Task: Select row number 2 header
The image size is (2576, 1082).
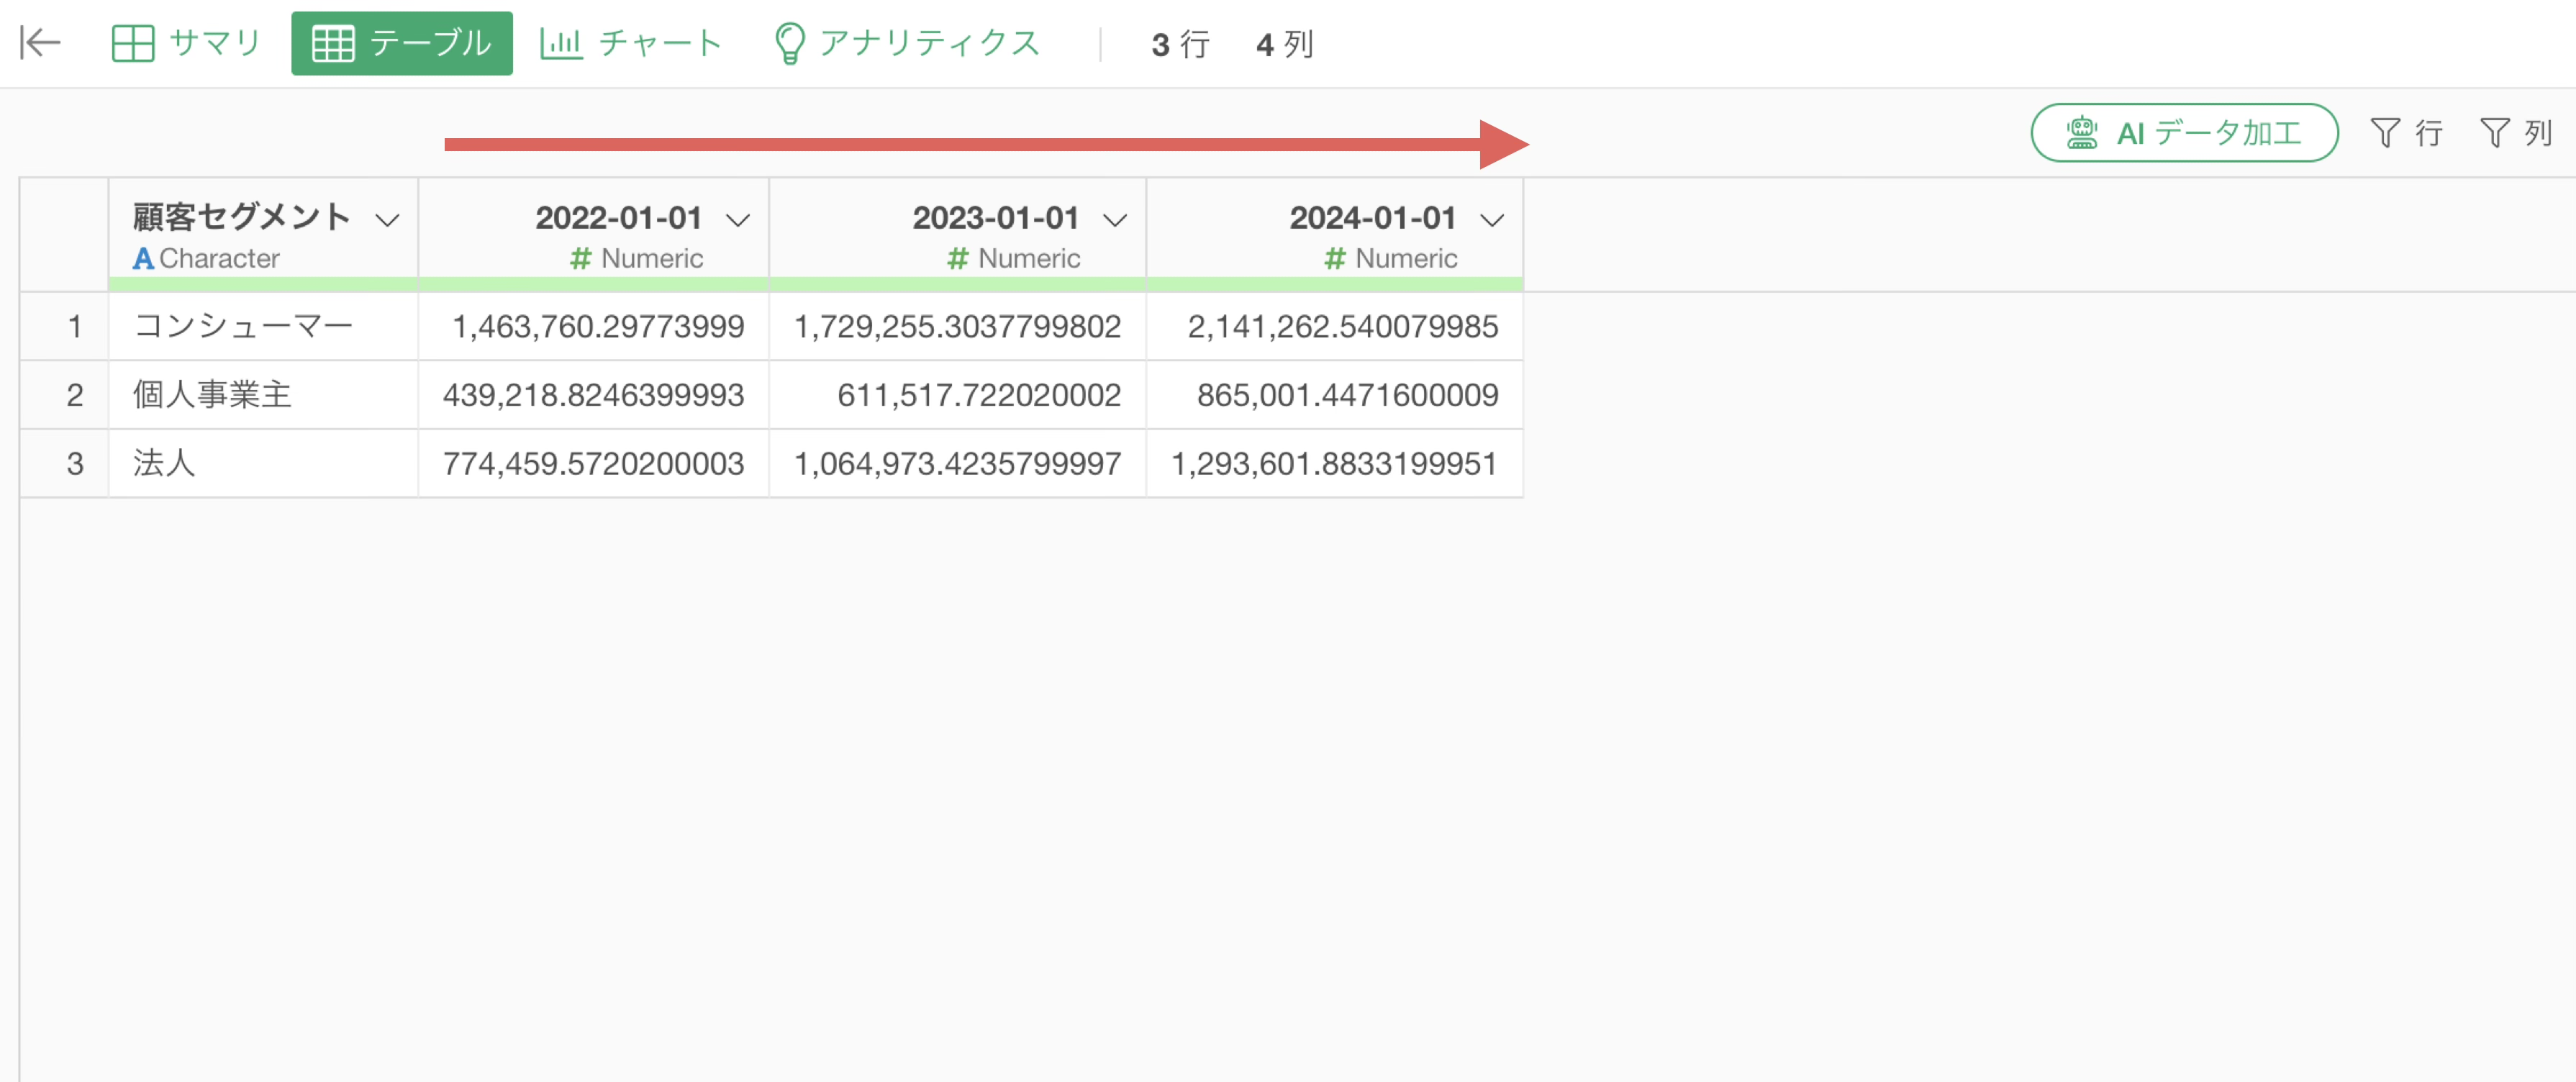Action: 74,395
